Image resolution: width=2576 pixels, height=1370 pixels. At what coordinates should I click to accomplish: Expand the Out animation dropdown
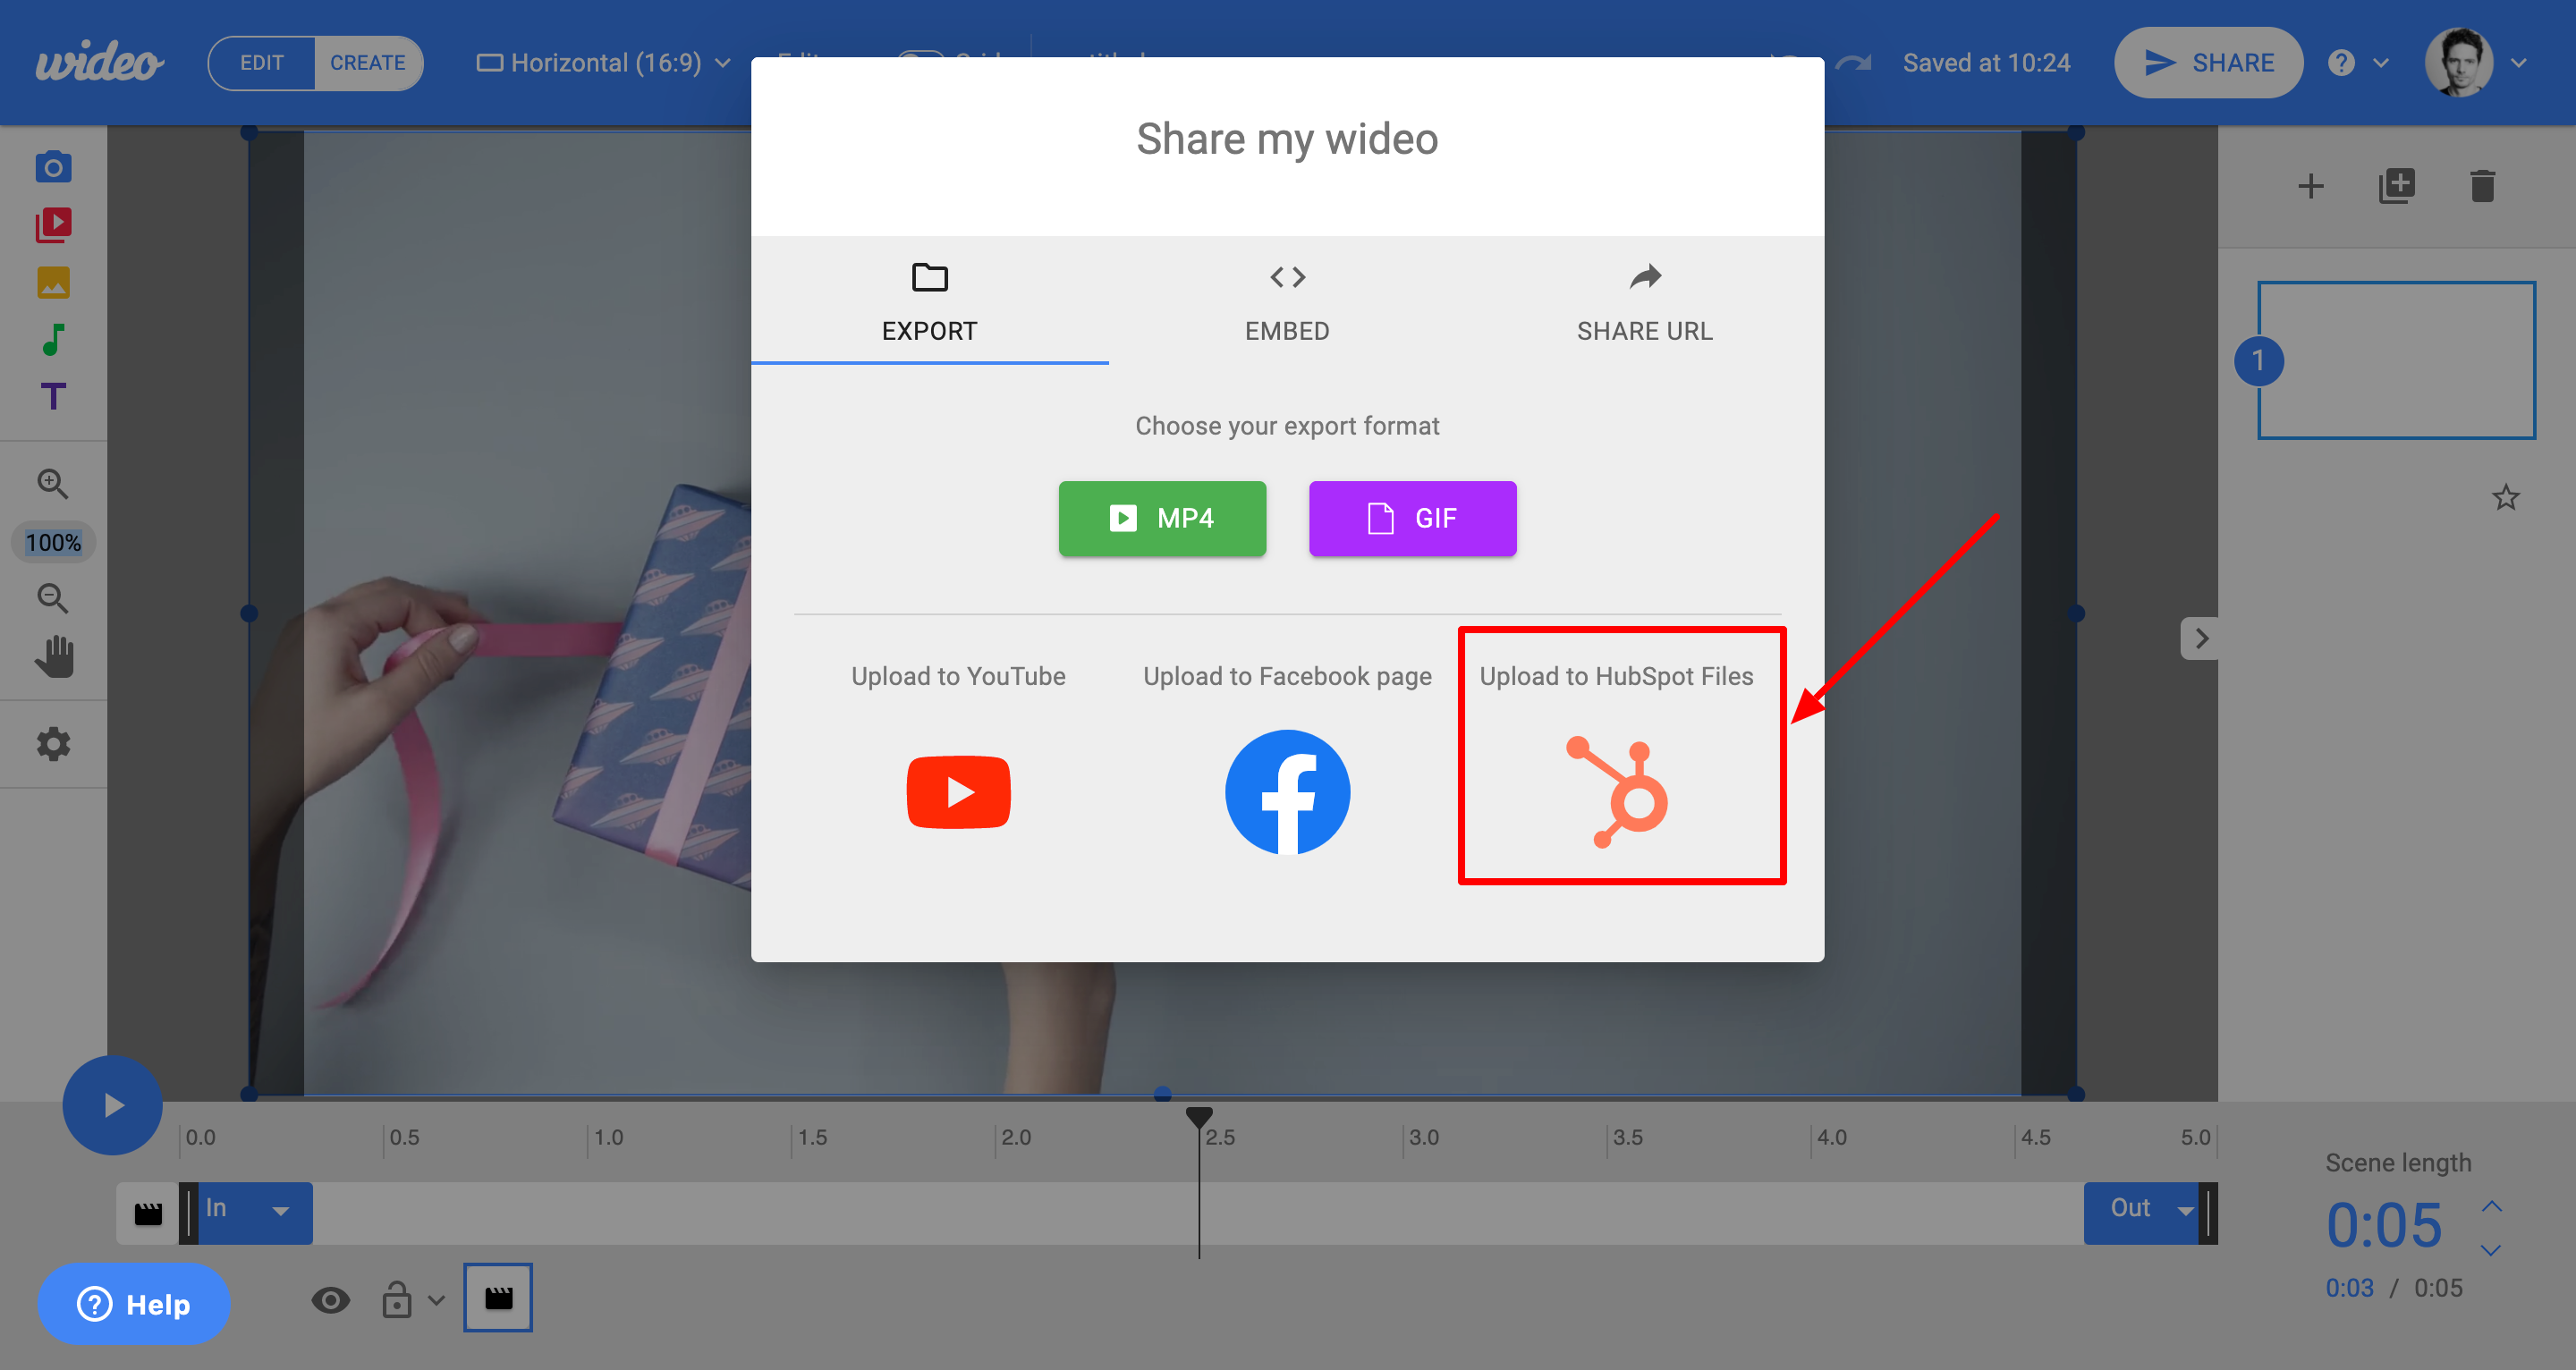click(x=2185, y=1211)
